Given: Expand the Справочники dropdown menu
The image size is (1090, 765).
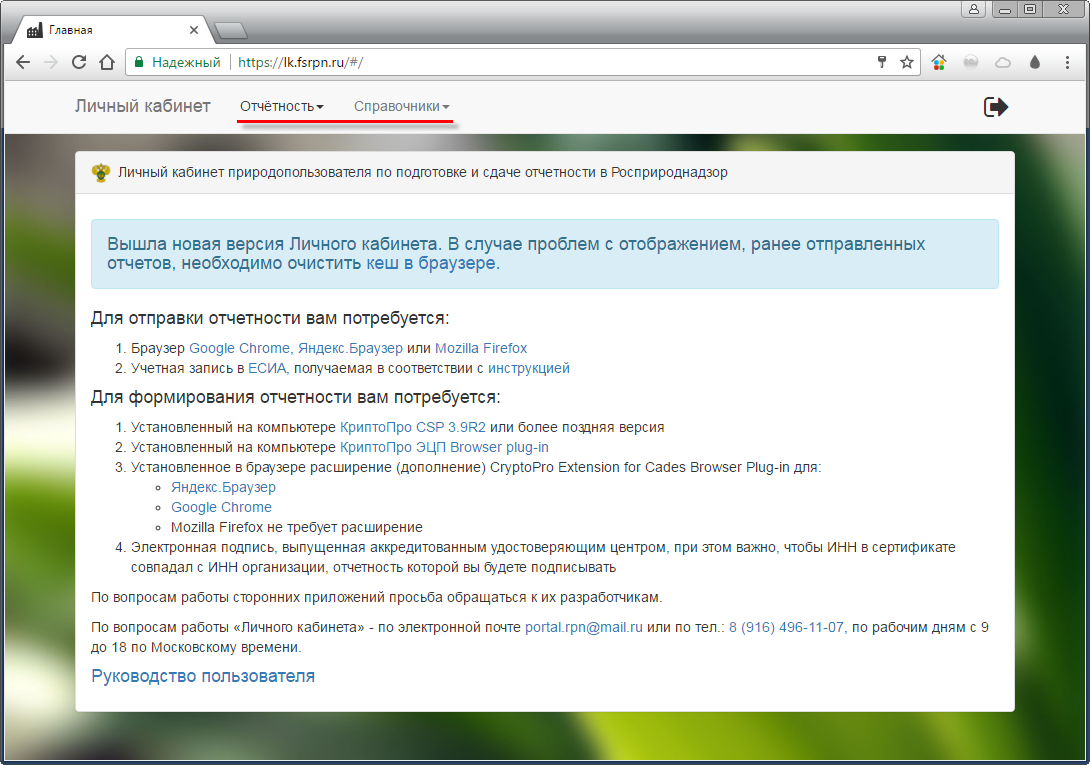Looking at the screenshot, I should [x=401, y=106].
